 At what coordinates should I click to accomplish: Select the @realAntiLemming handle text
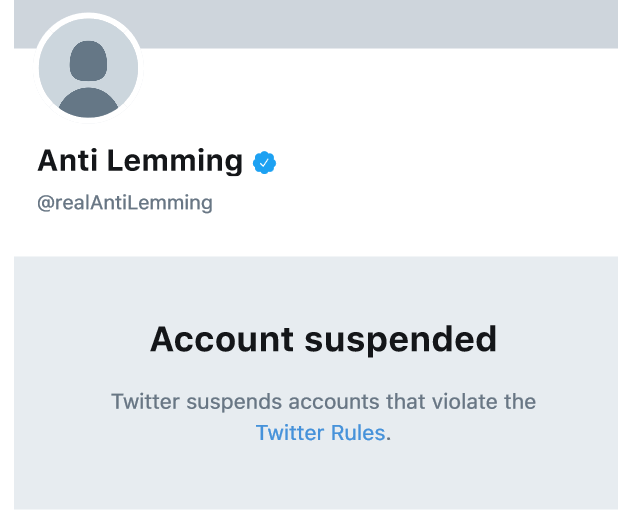[x=125, y=203]
